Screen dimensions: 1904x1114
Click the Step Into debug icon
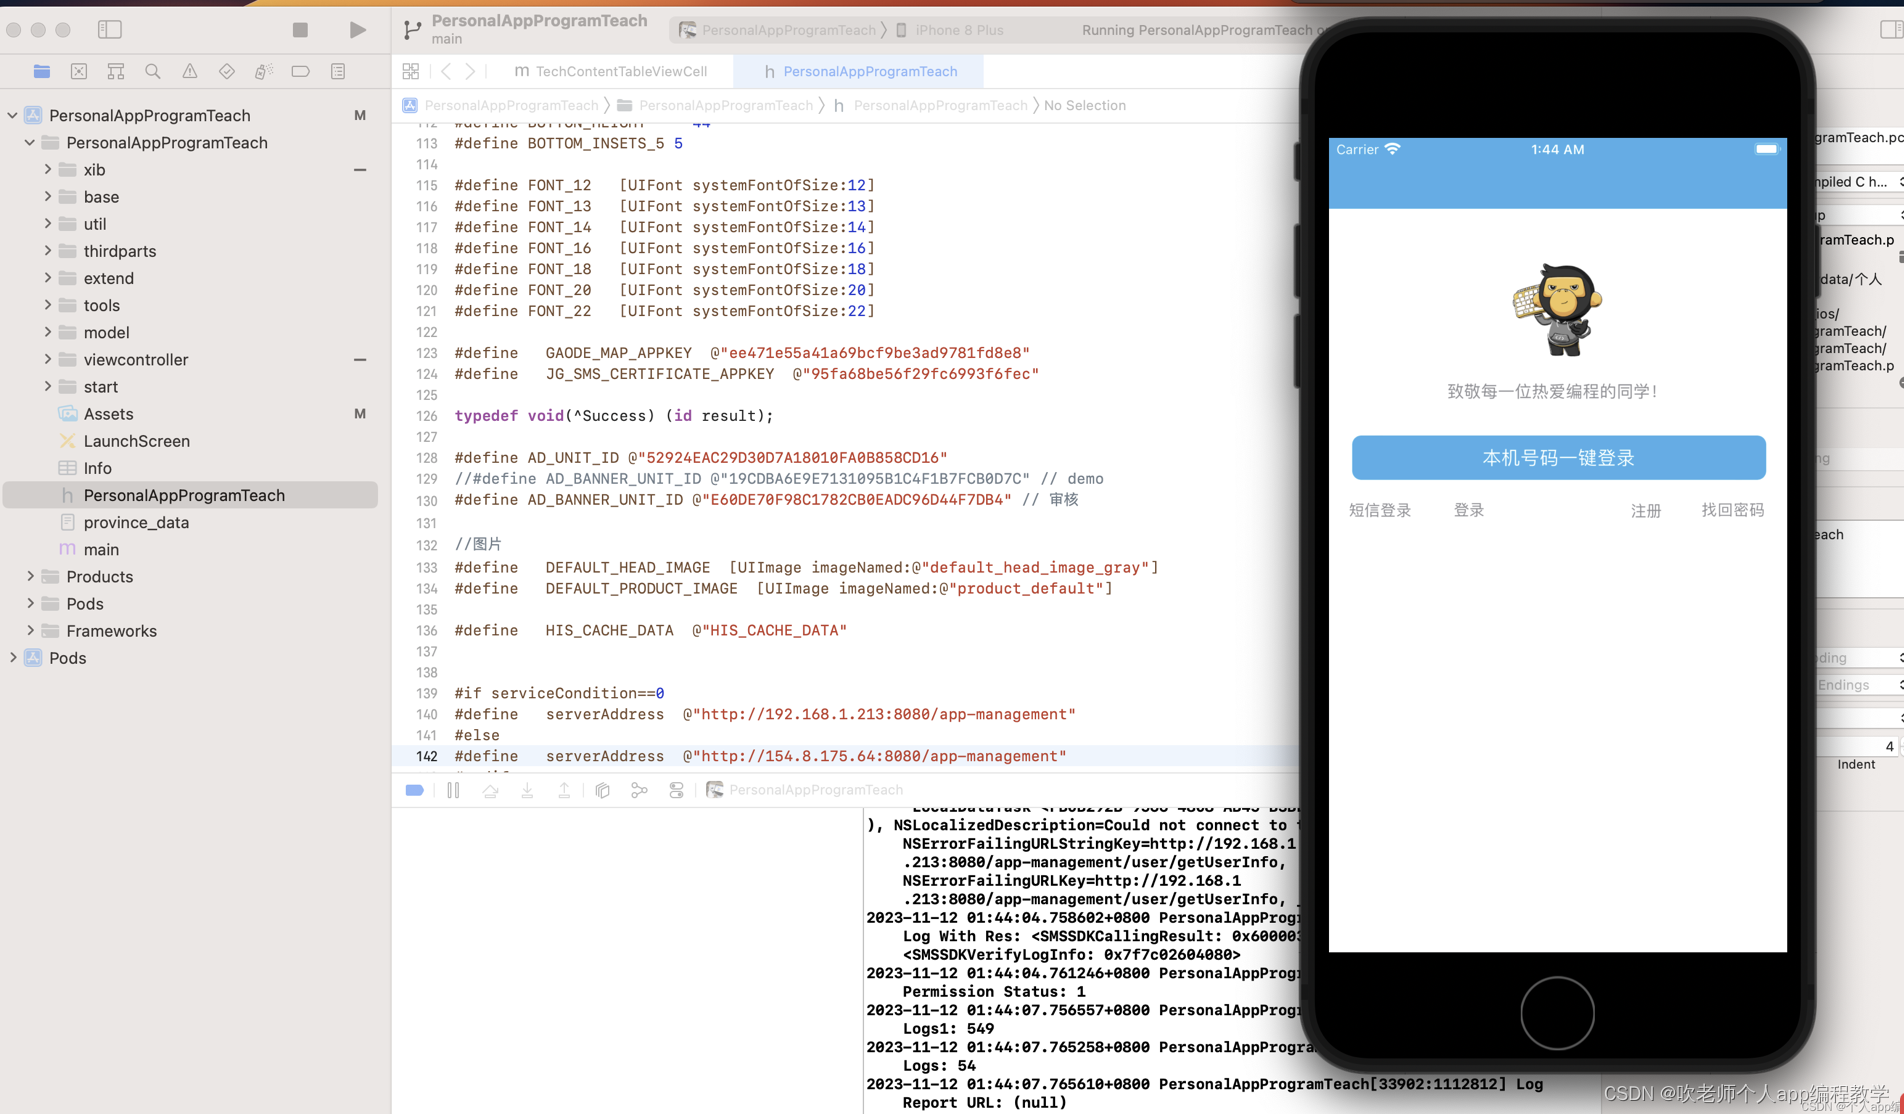coord(527,790)
